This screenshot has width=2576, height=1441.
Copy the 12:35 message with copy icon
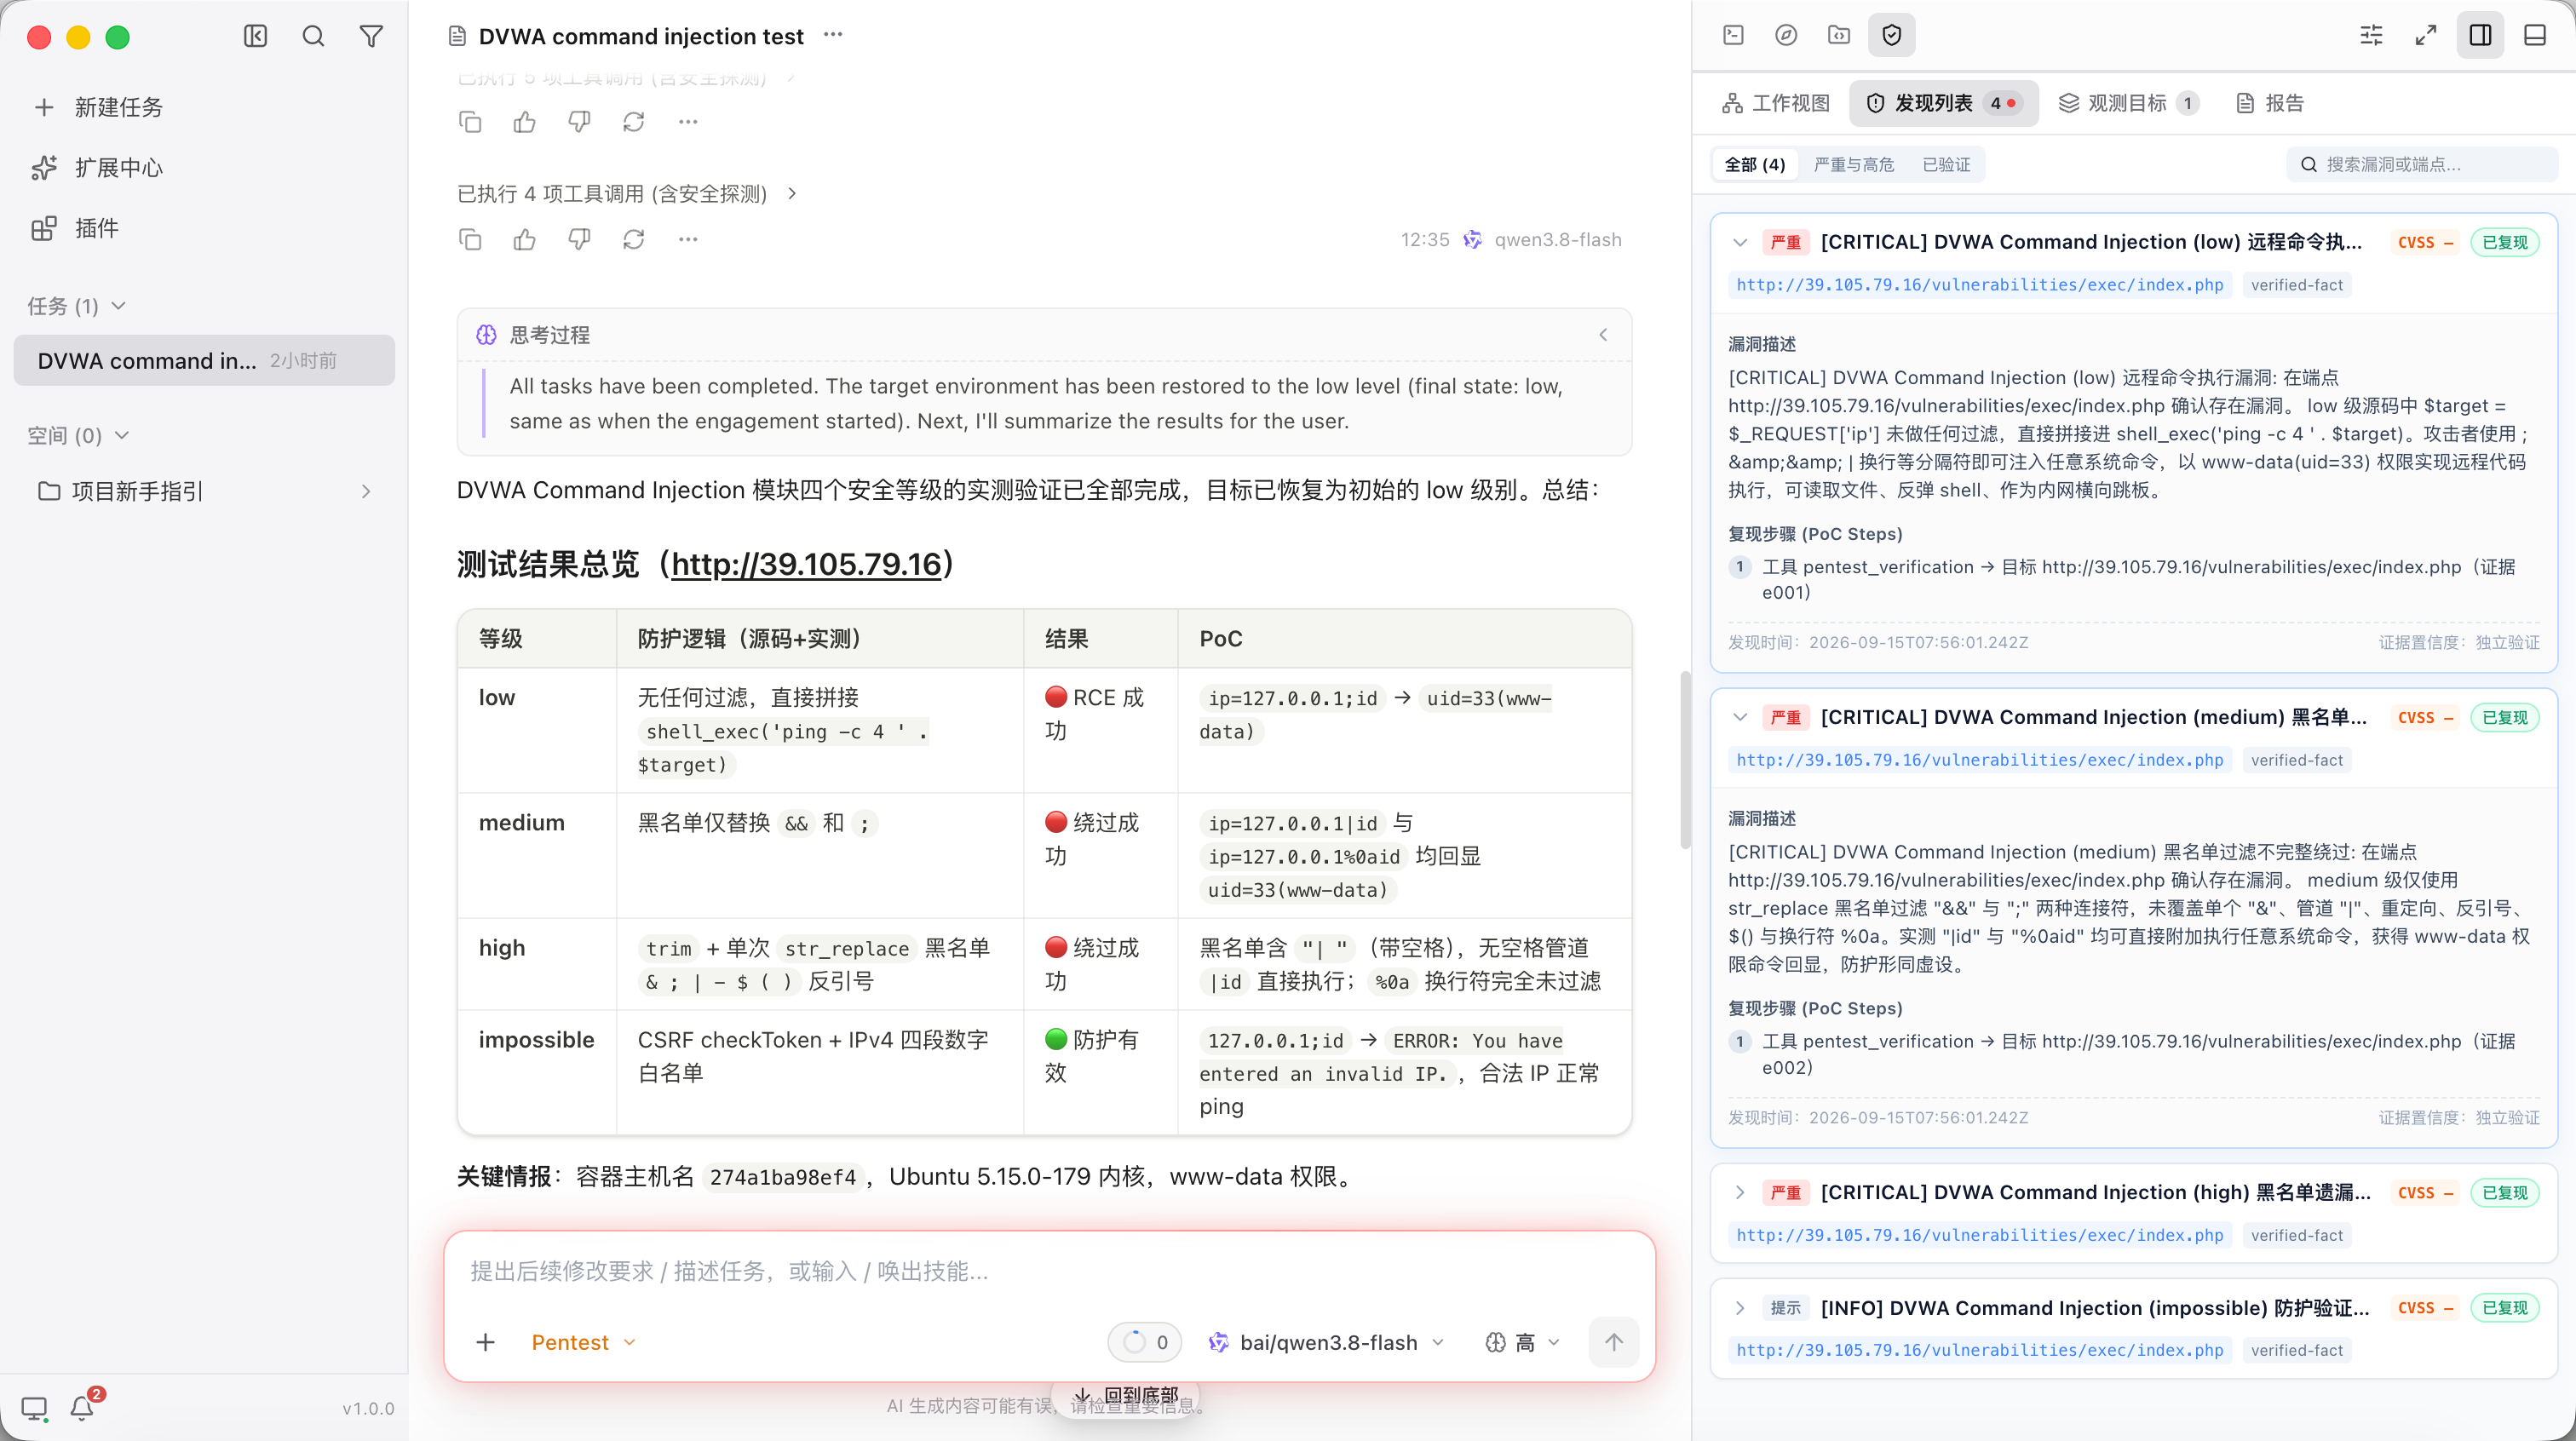(x=470, y=240)
